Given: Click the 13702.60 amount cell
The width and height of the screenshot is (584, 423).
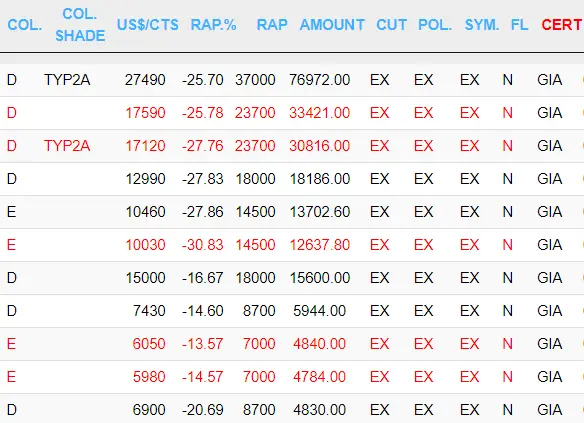Looking at the screenshot, I should point(320,212).
